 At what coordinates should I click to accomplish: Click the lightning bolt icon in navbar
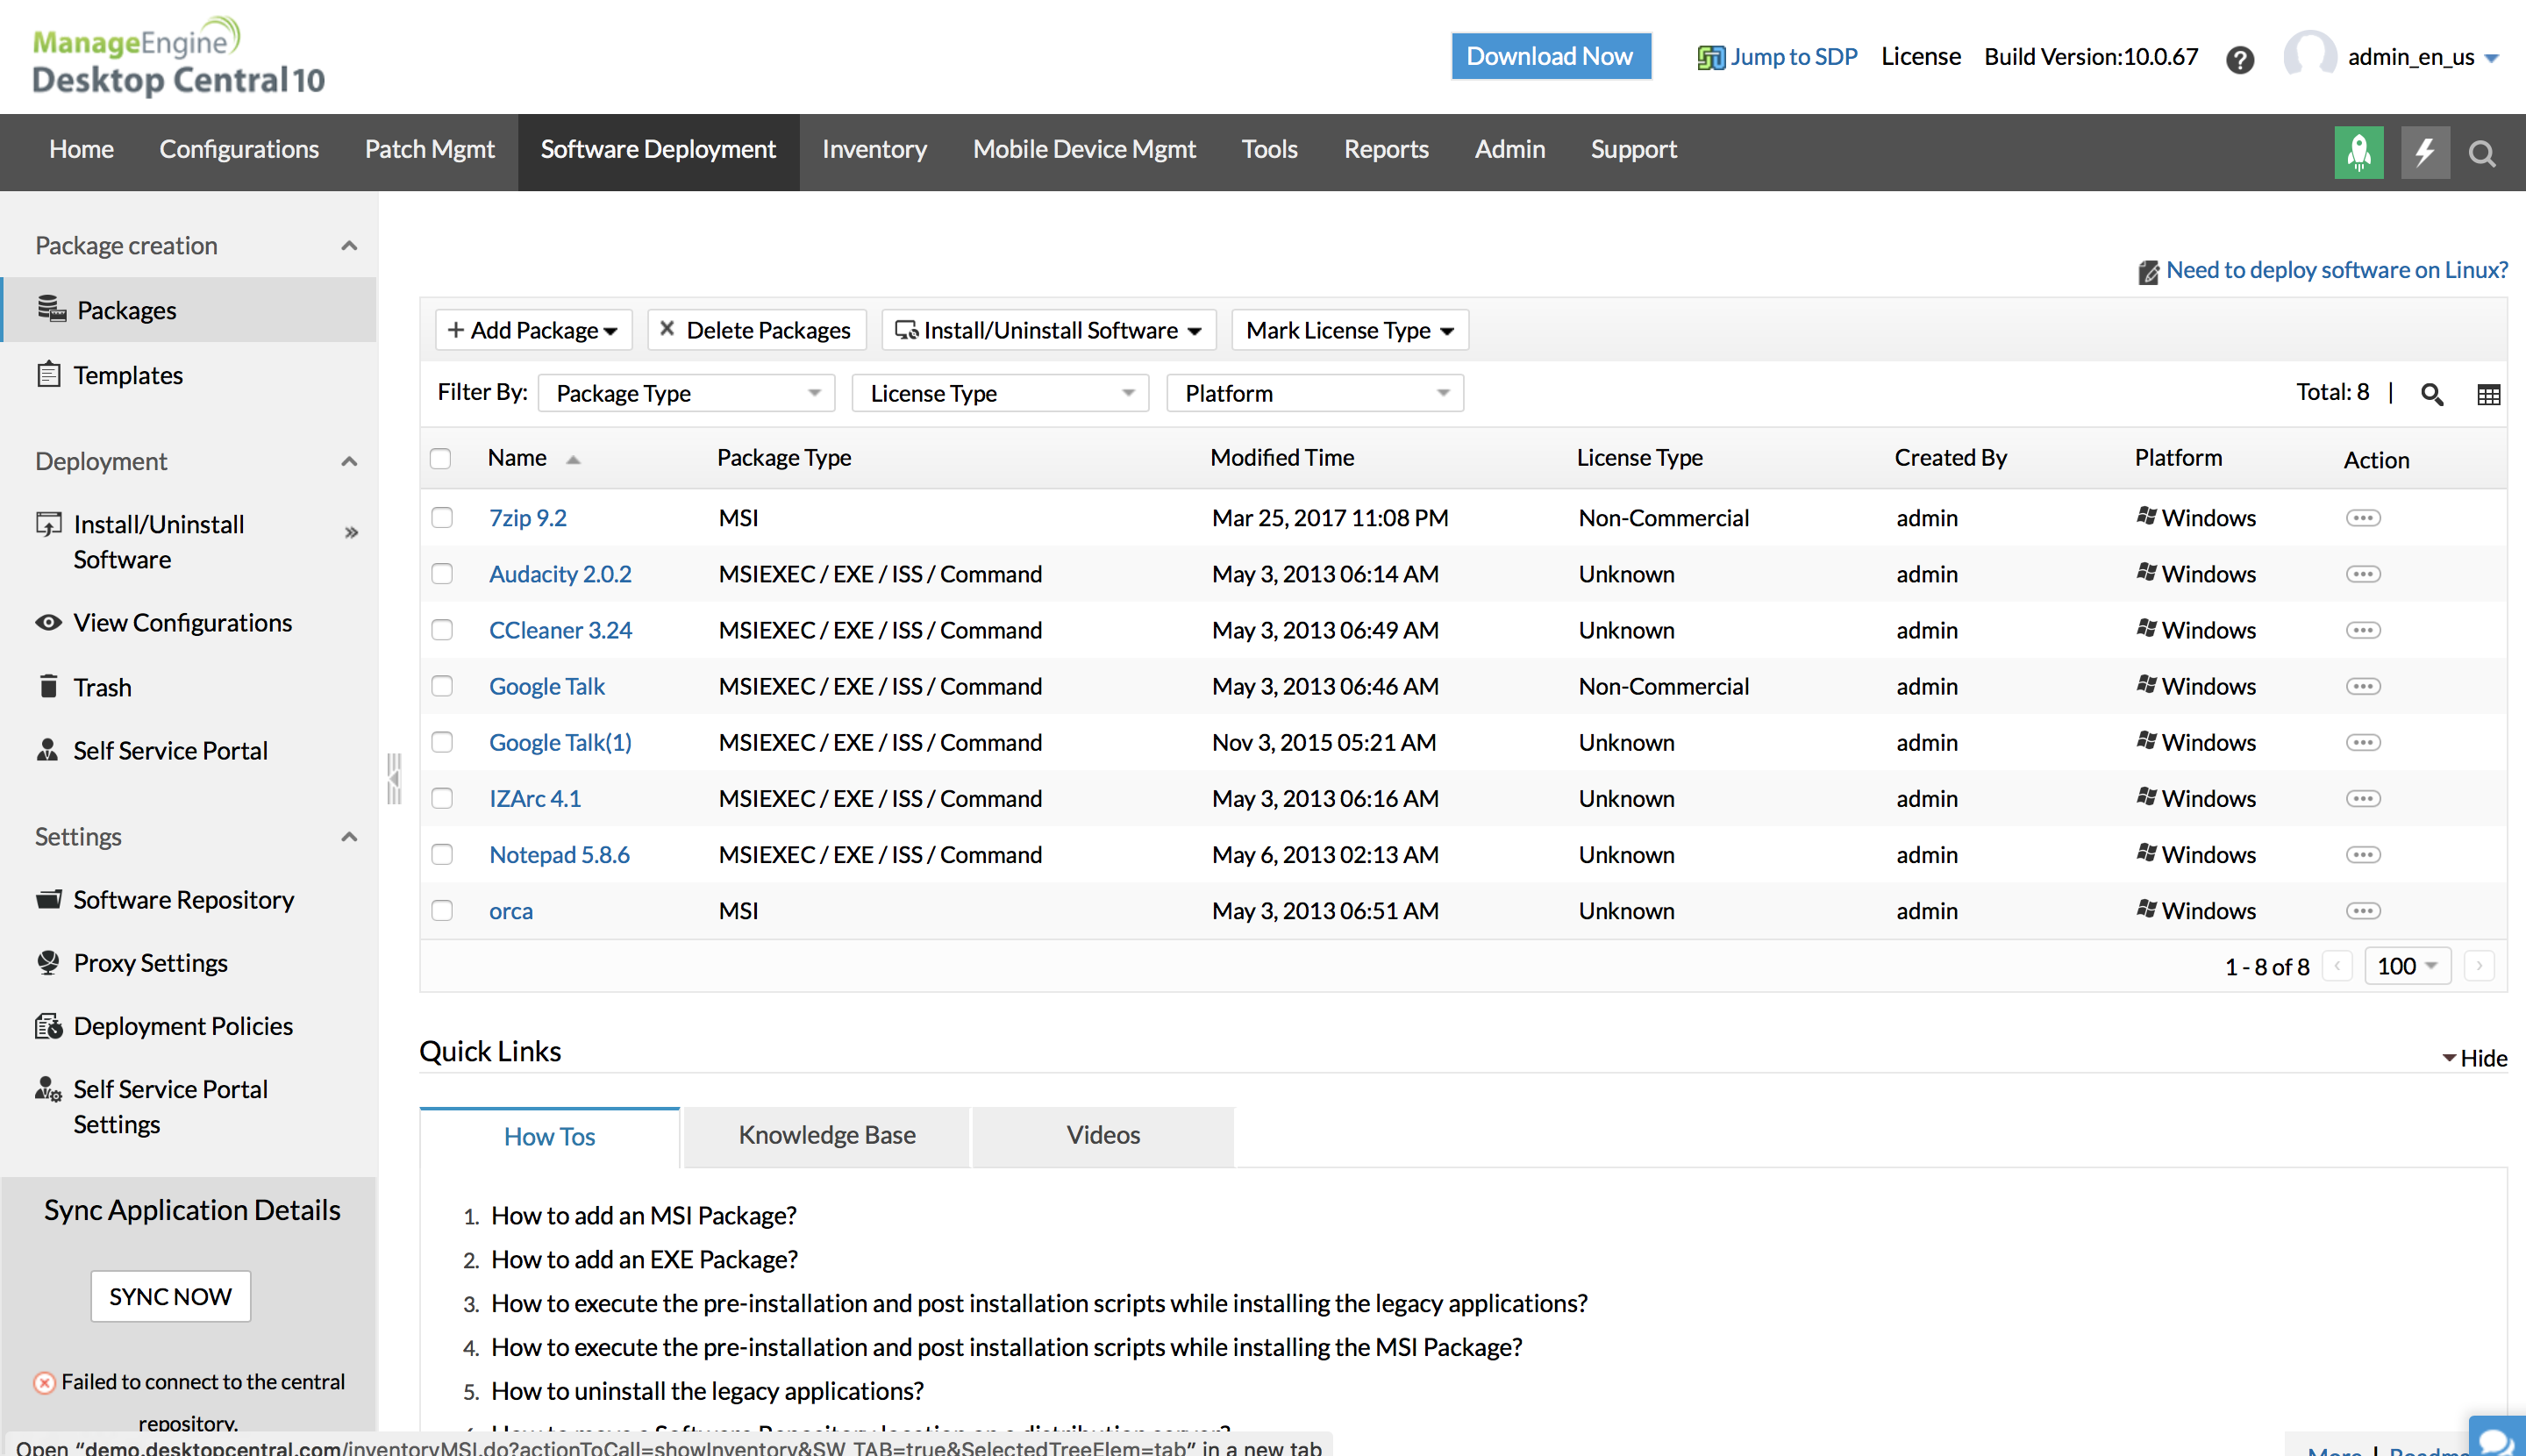pos(2424,152)
